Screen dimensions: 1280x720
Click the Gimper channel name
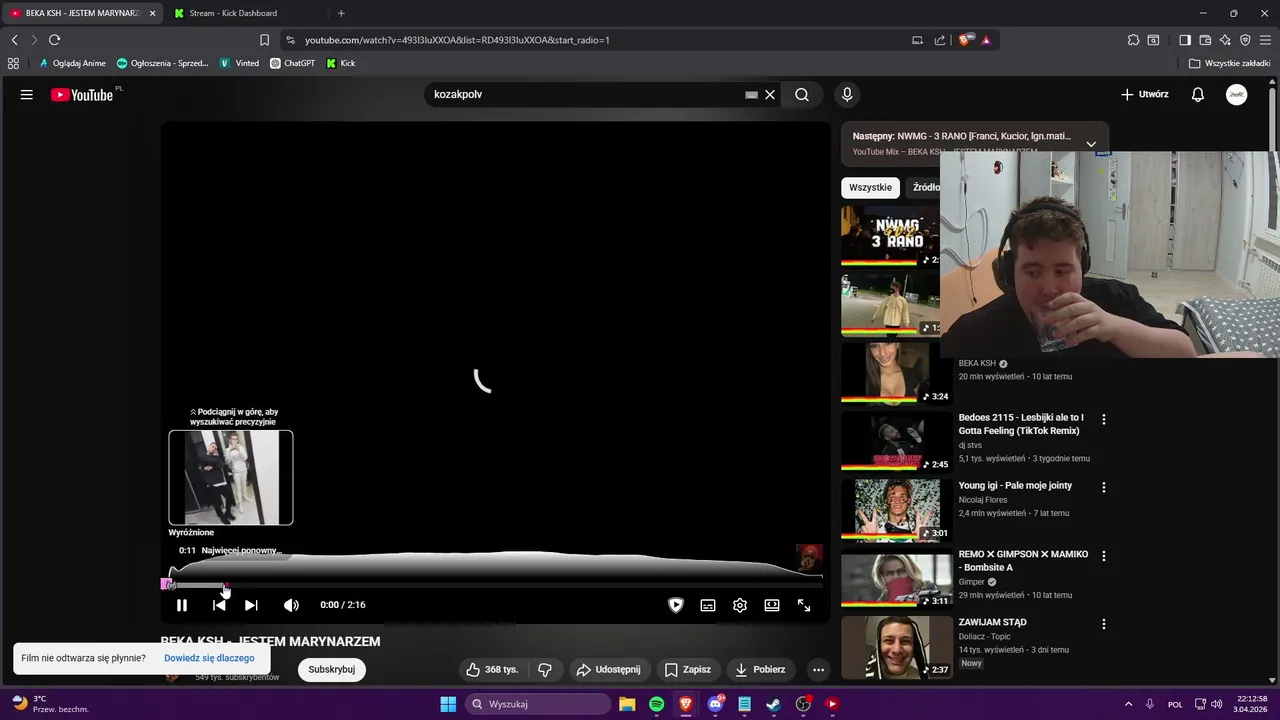click(972, 582)
